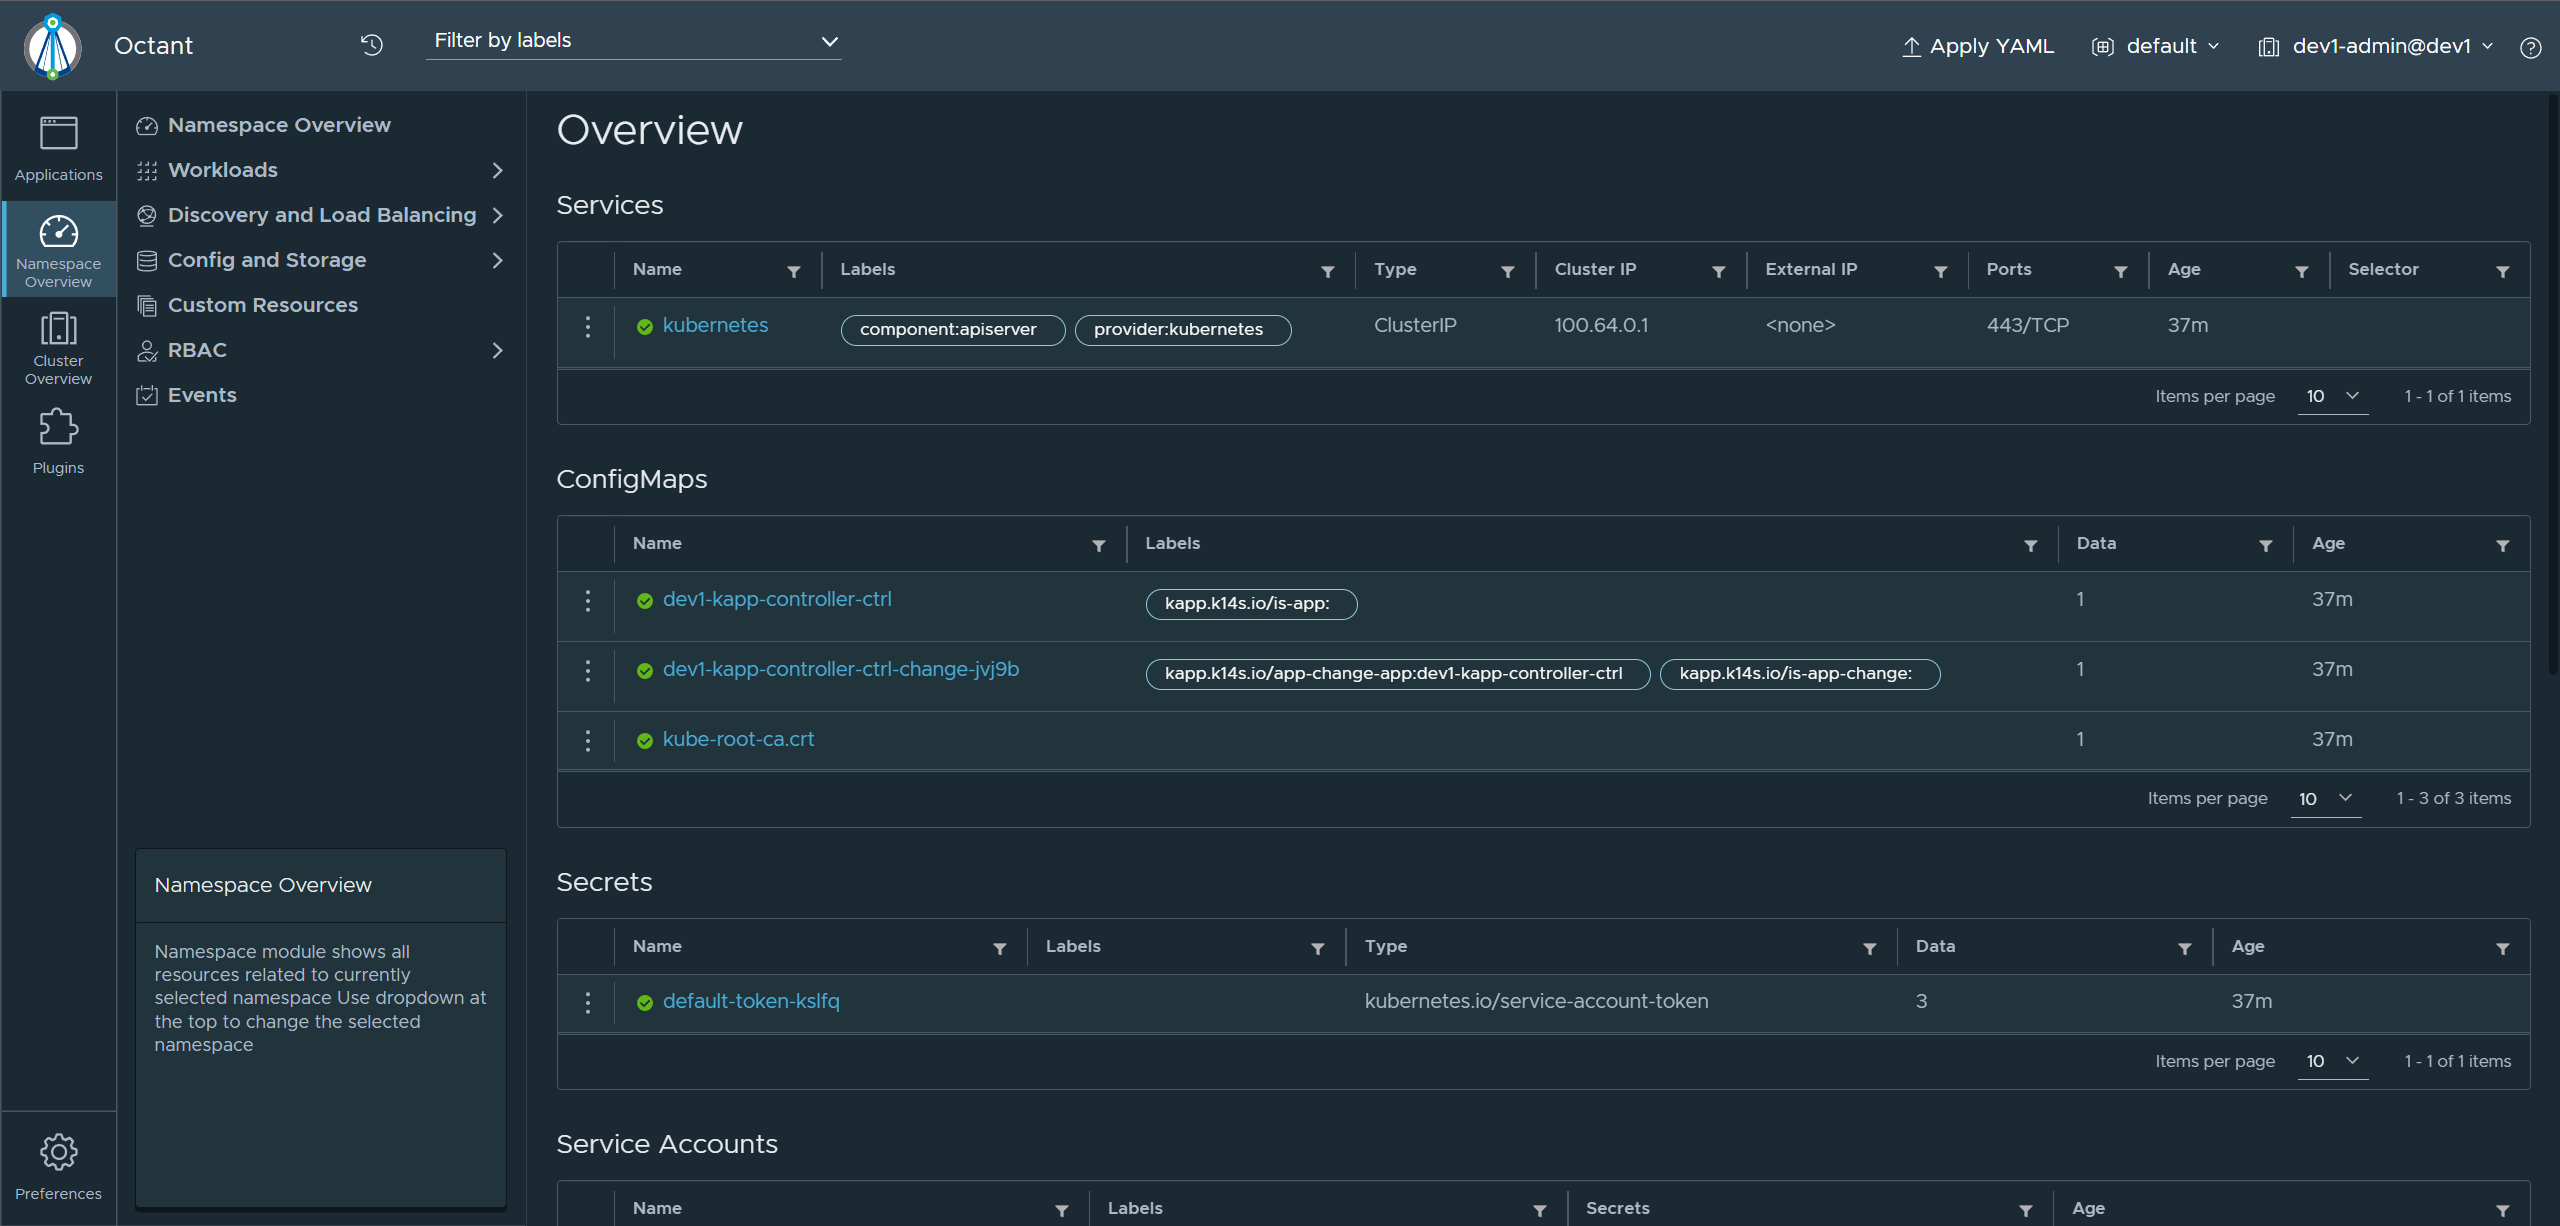Open the history clock icon
This screenshot has height=1226, width=2560.
pos(372,45)
